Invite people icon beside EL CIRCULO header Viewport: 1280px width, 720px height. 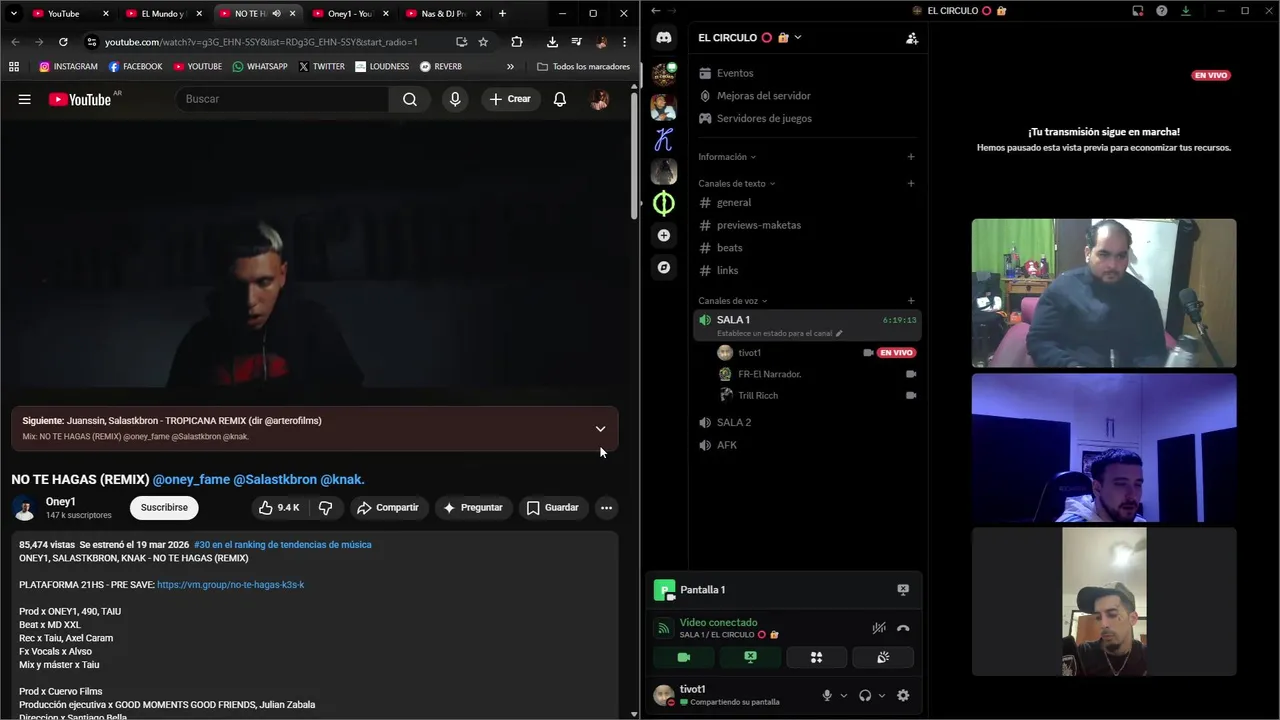point(911,38)
